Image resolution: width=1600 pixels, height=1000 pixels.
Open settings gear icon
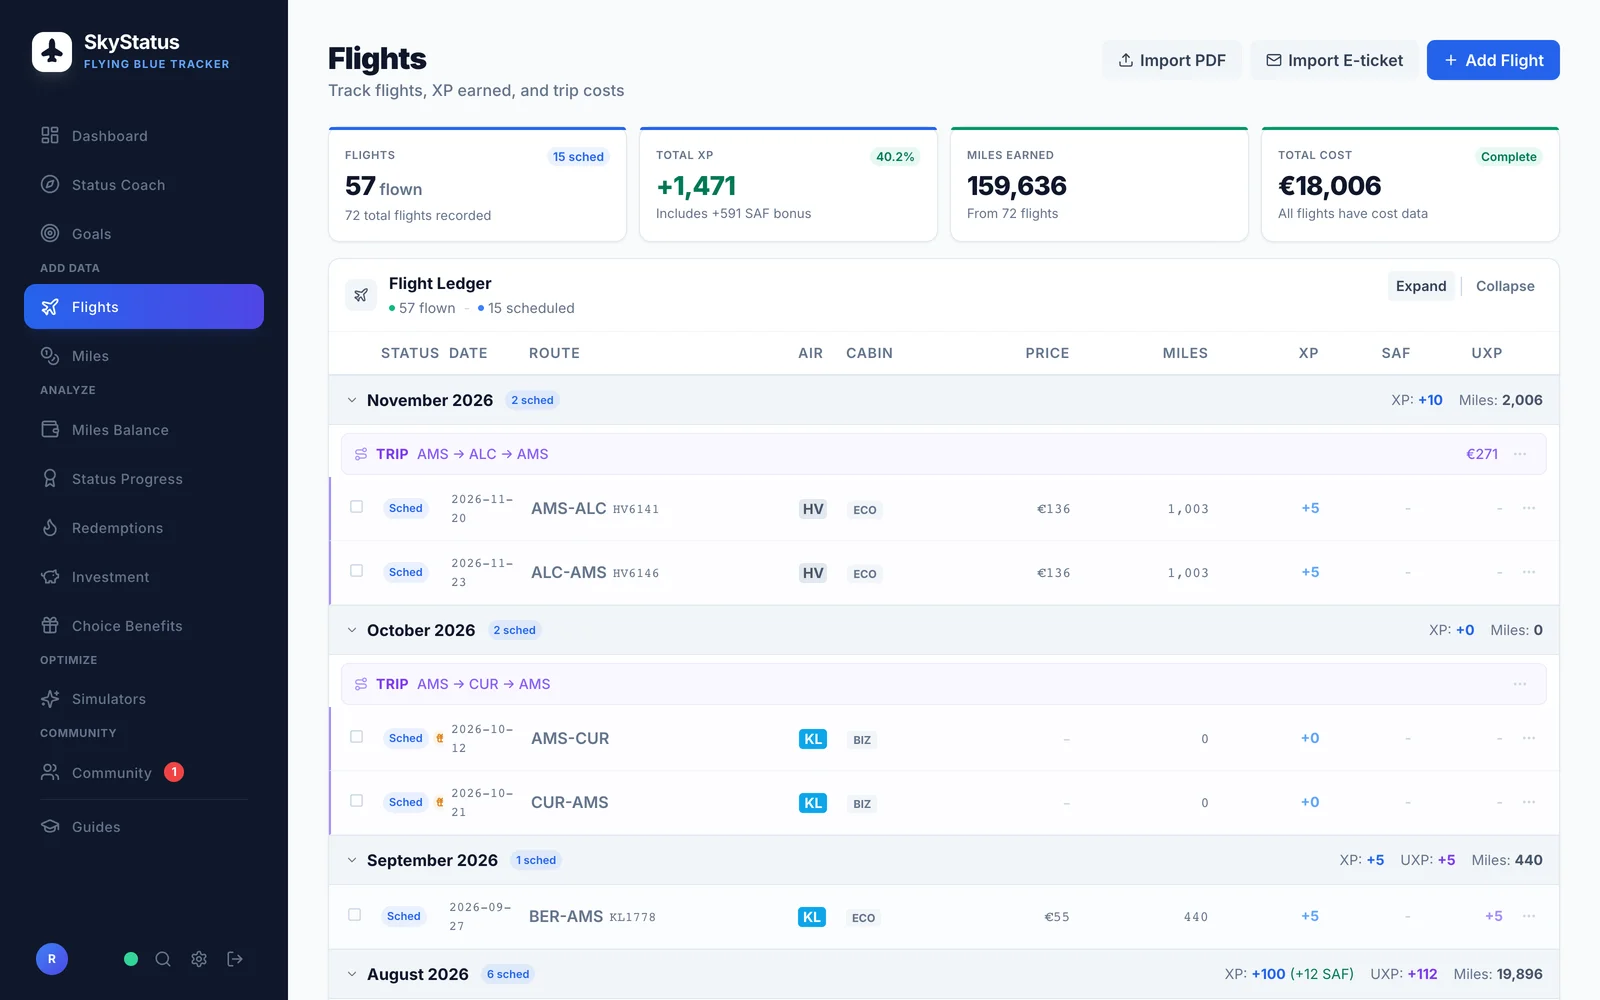point(199,959)
